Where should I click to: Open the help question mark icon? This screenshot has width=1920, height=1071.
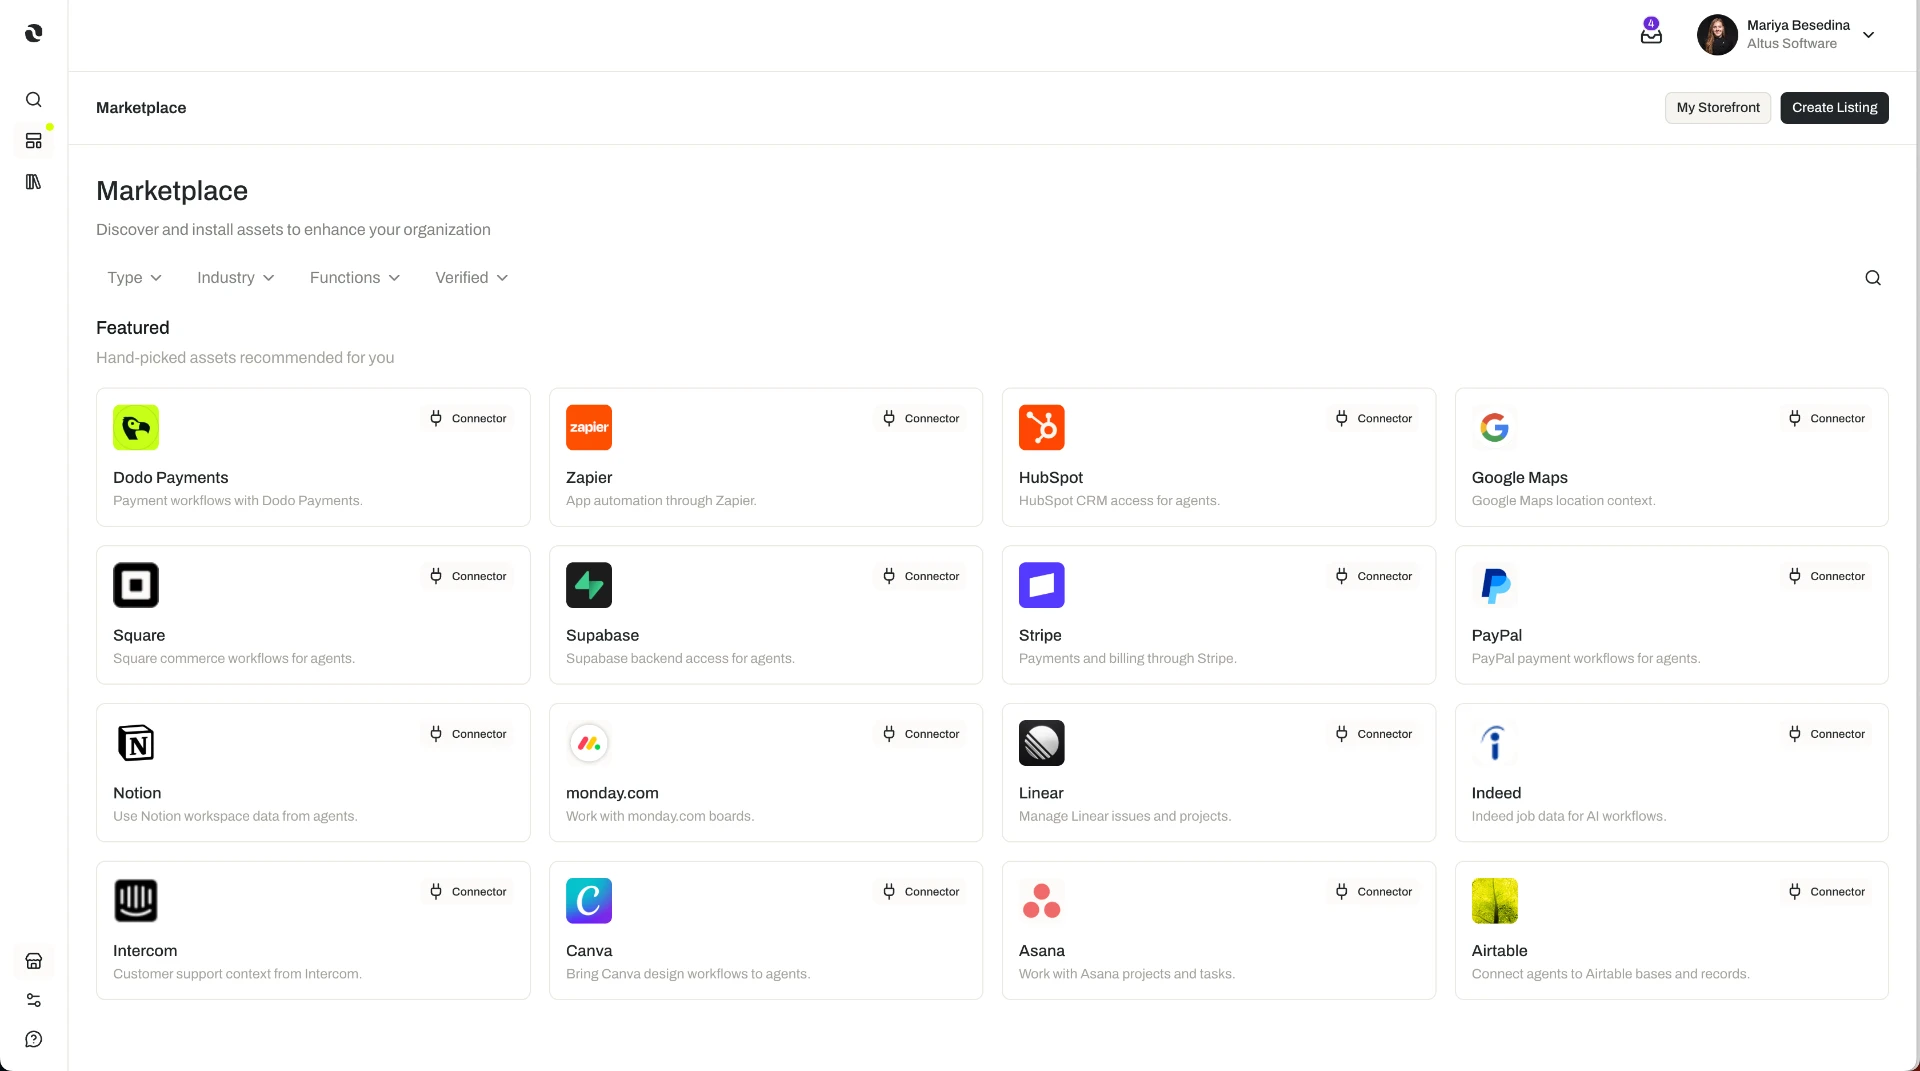click(33, 1039)
